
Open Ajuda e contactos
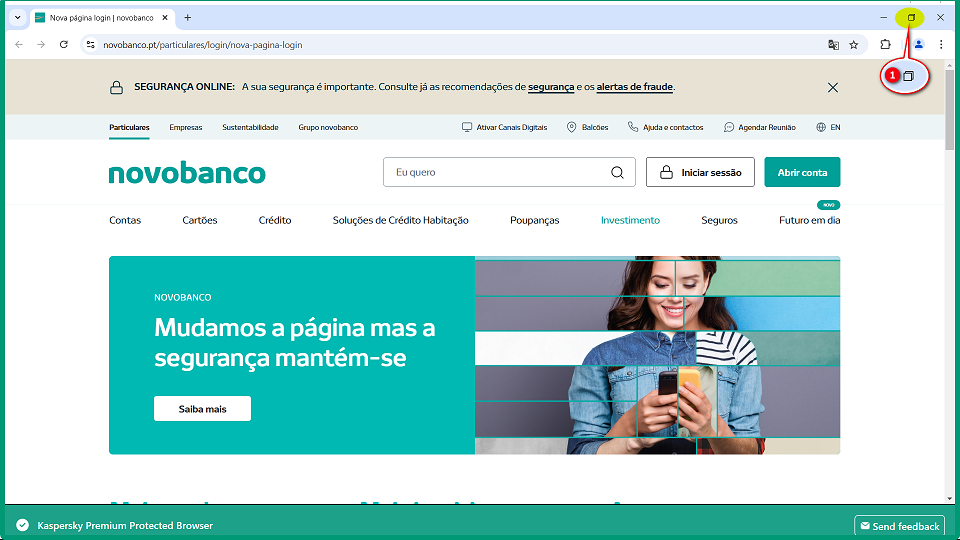[666, 127]
